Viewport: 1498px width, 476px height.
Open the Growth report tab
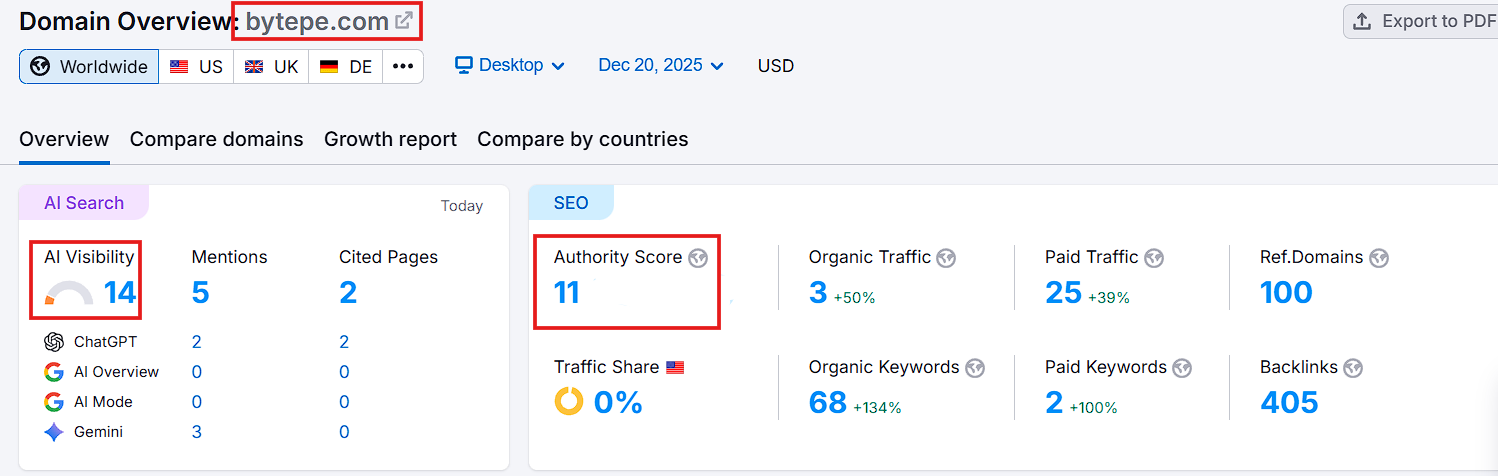pos(390,139)
